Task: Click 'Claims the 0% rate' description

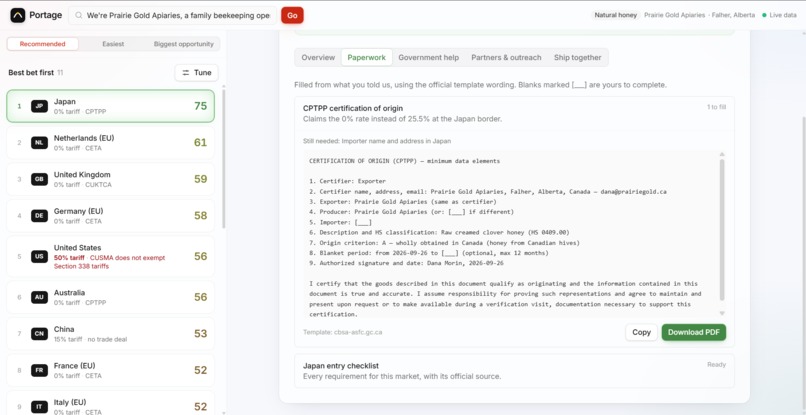Action: click(x=402, y=119)
